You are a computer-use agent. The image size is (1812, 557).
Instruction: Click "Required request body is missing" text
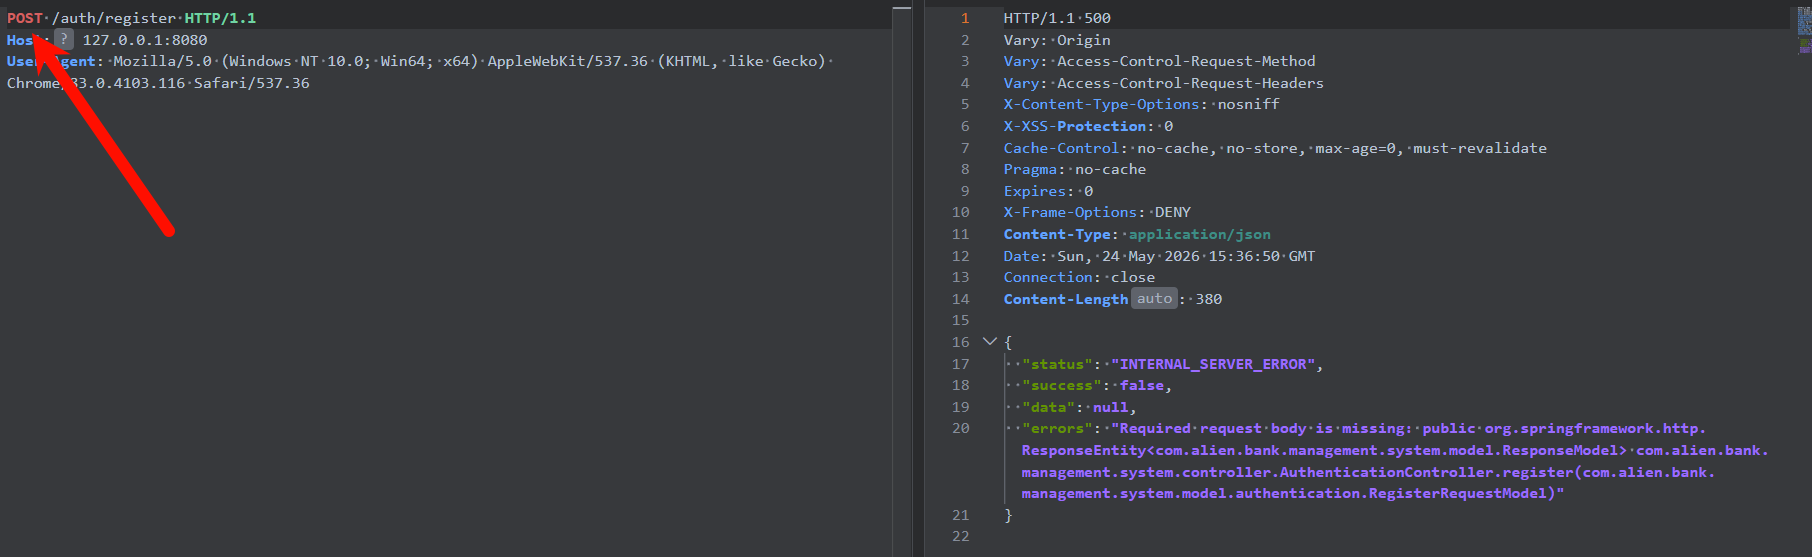pos(1261,428)
